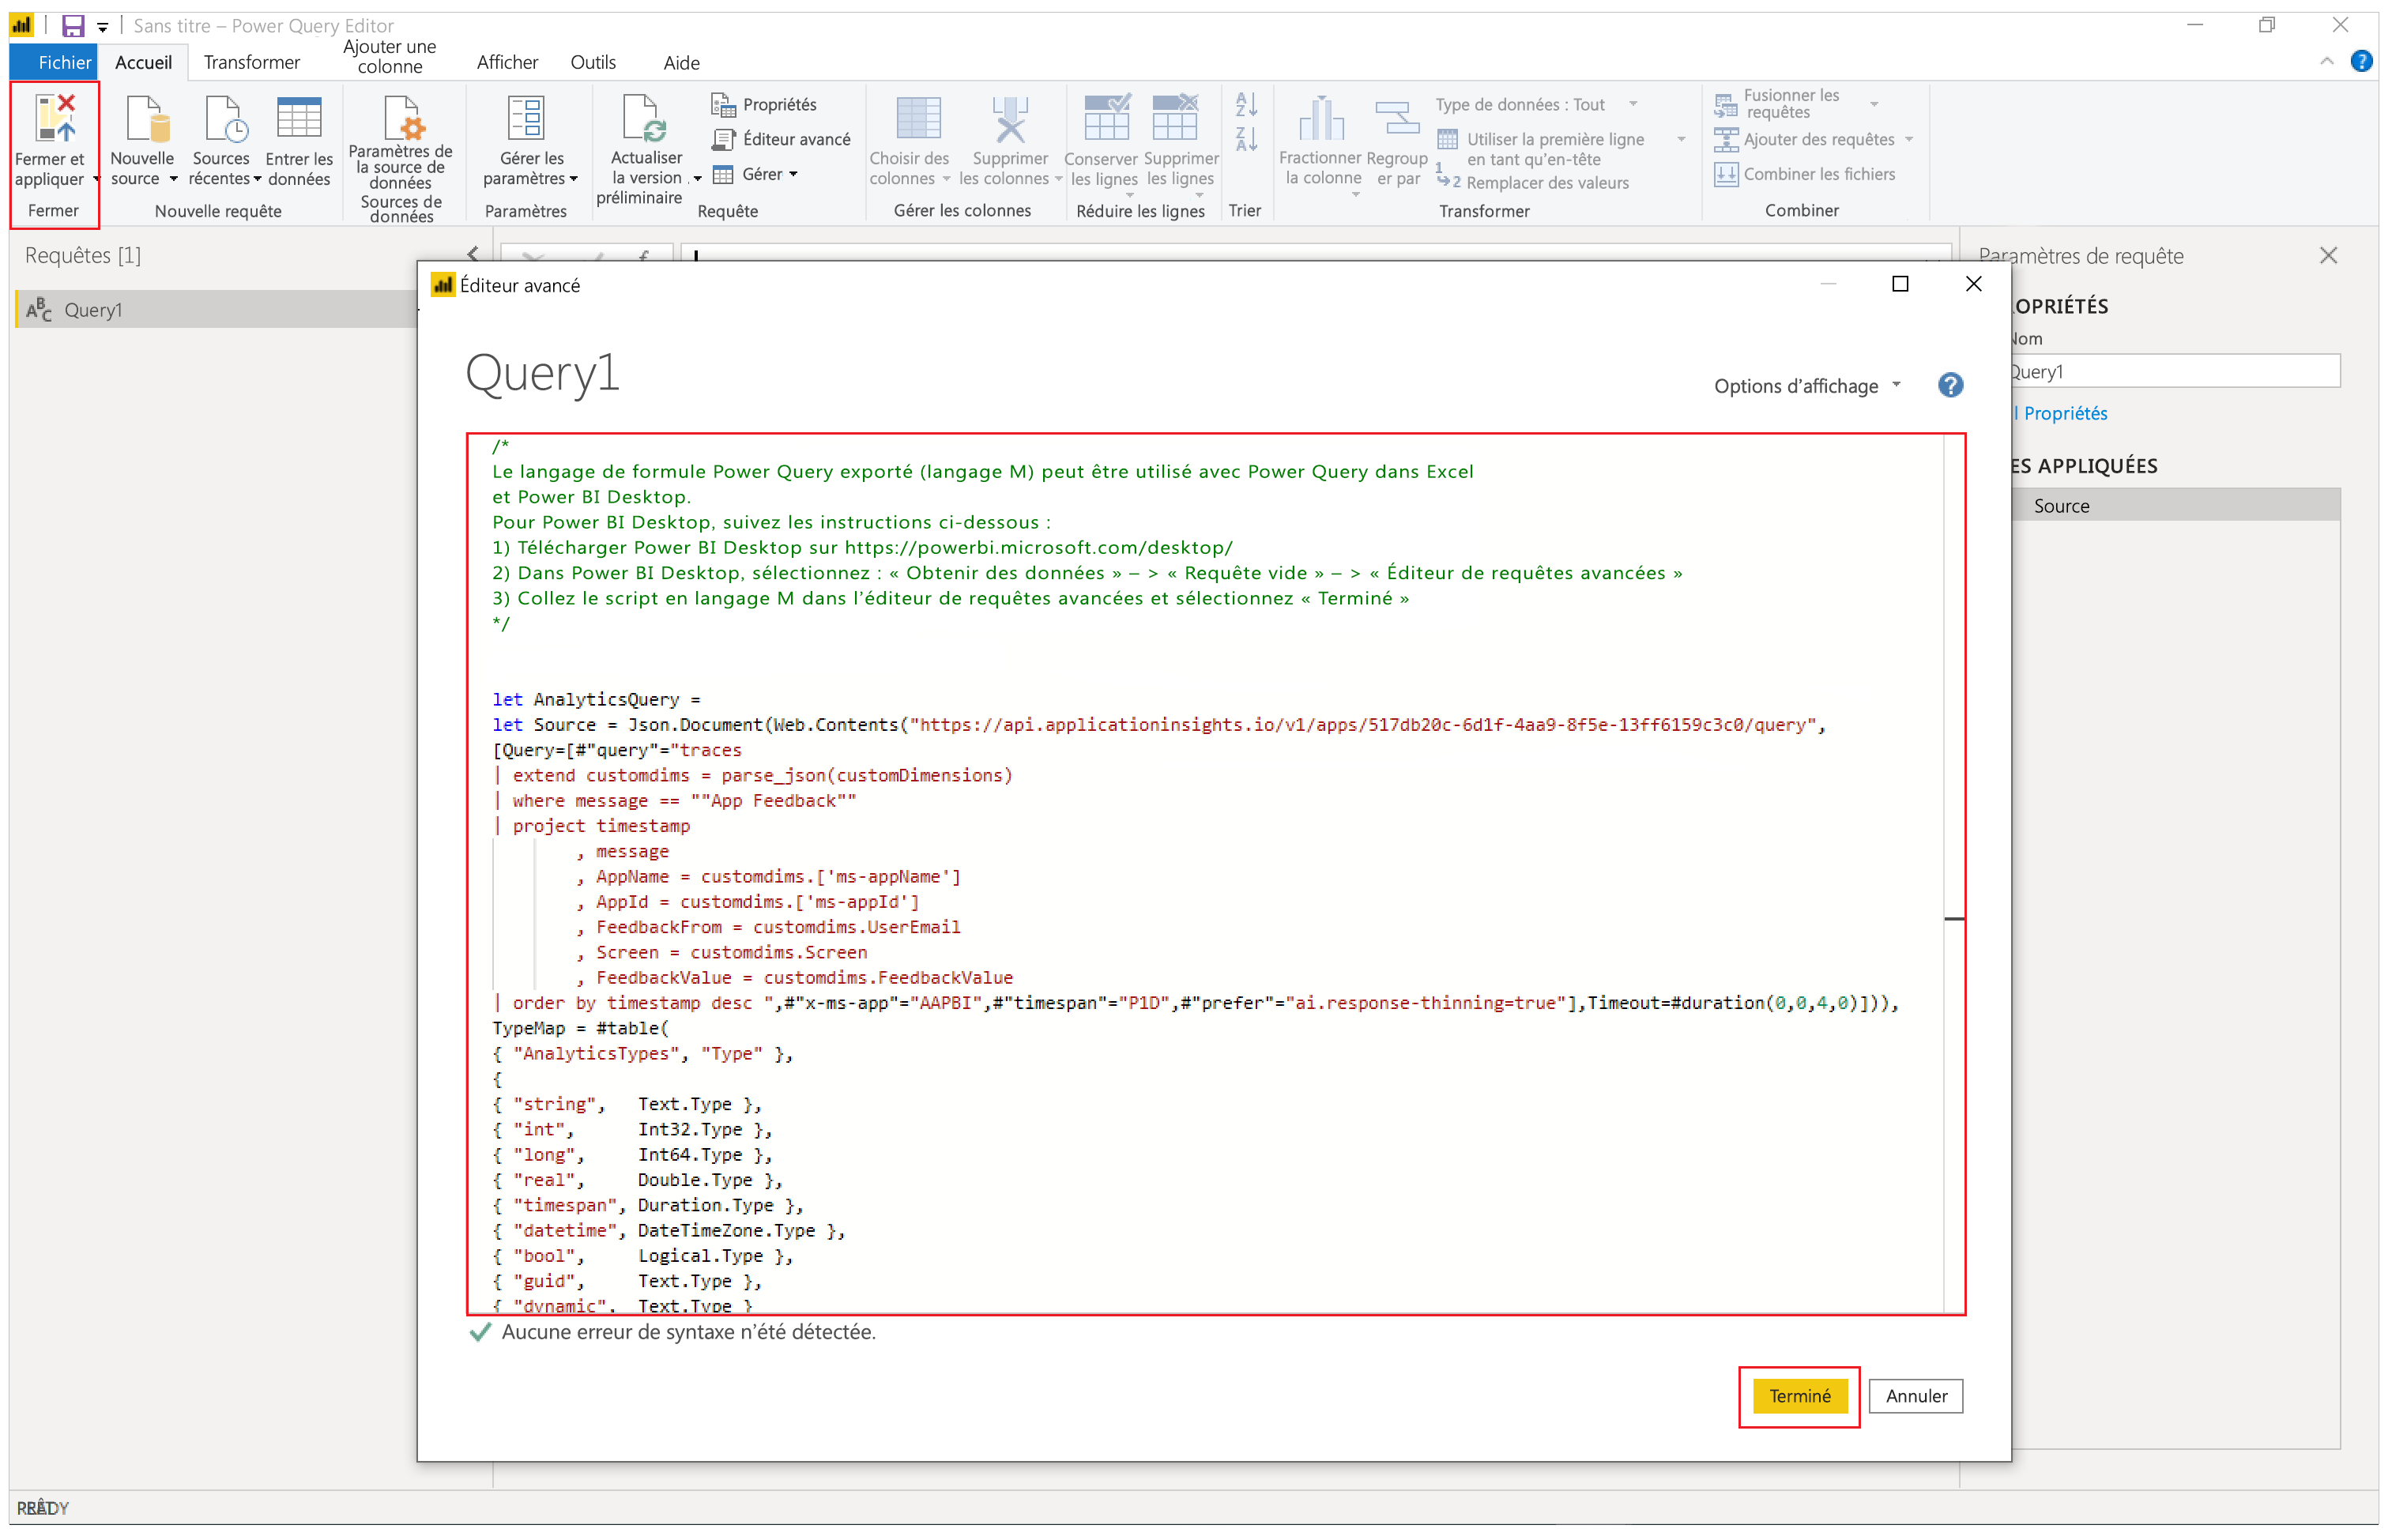Screen dimensions: 2392x1540
Task: Click the code editor vertical scrollbar
Action: tap(1954, 873)
